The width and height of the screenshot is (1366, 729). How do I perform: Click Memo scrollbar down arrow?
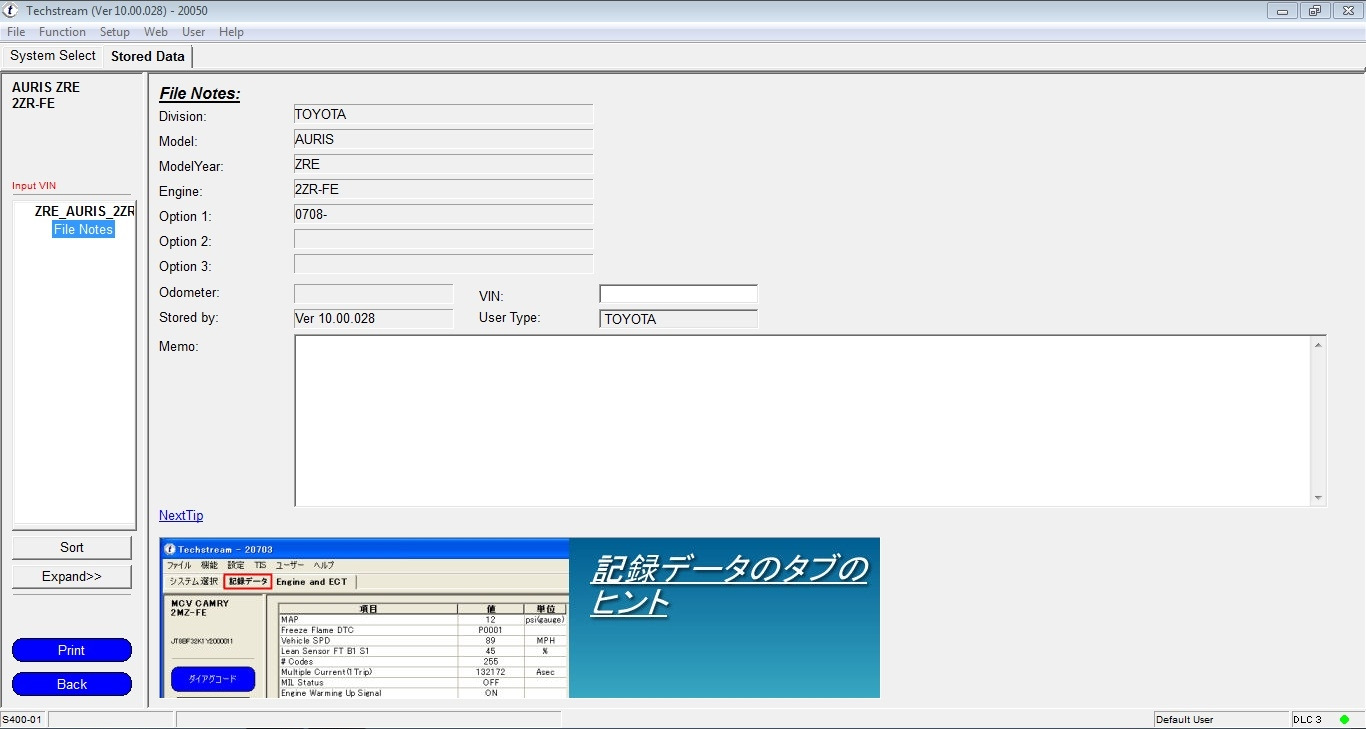1319,498
